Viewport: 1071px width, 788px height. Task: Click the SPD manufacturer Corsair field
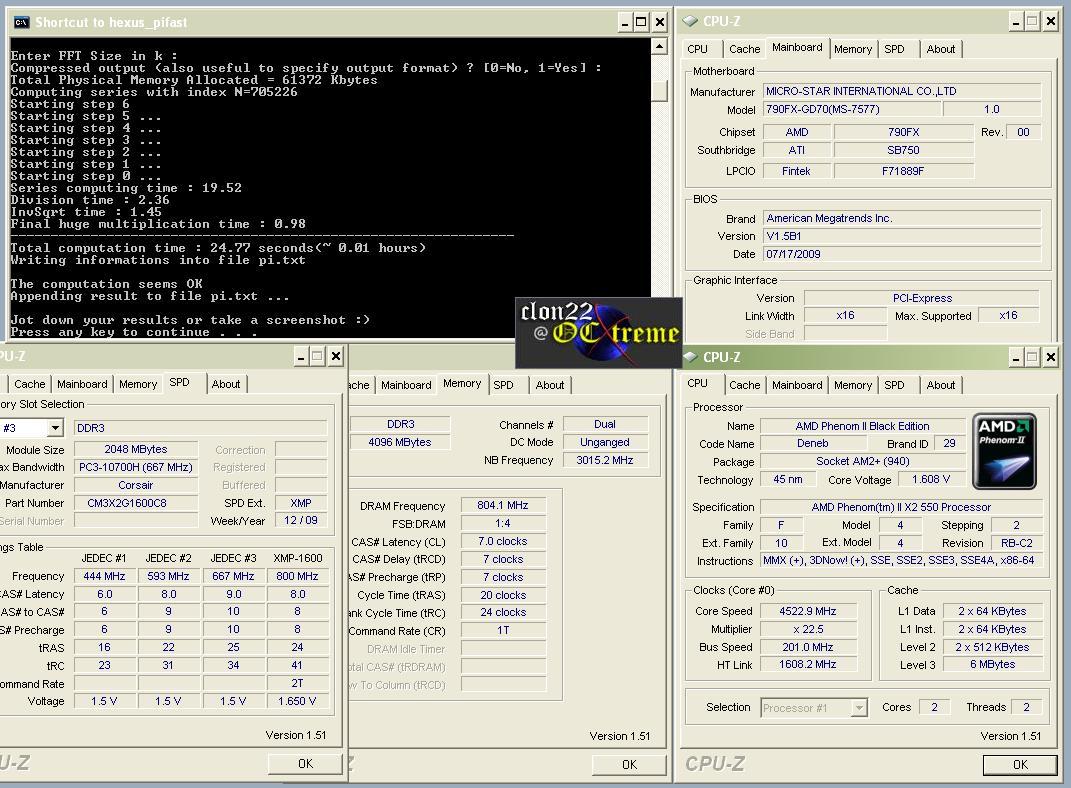point(136,486)
